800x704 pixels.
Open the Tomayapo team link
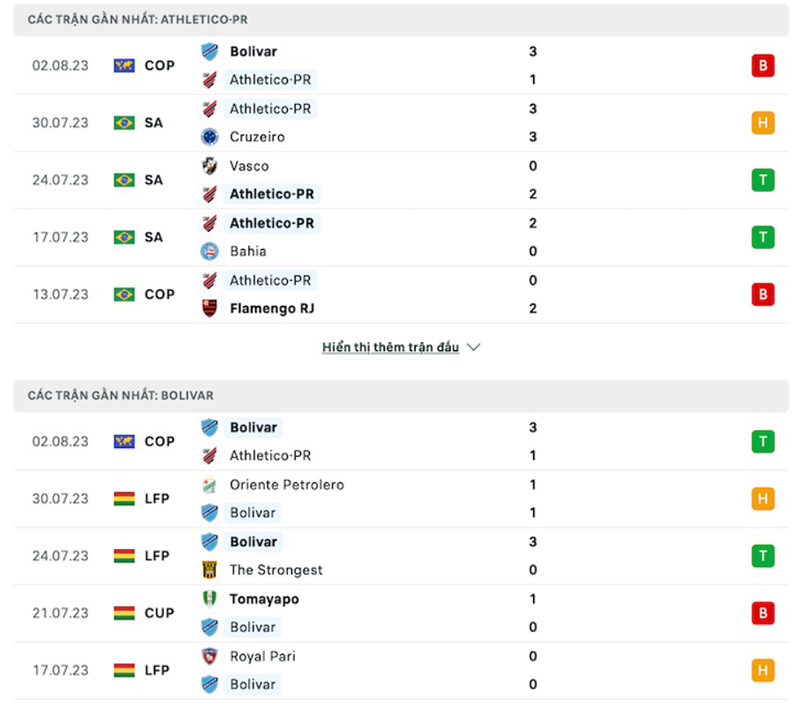point(264,599)
